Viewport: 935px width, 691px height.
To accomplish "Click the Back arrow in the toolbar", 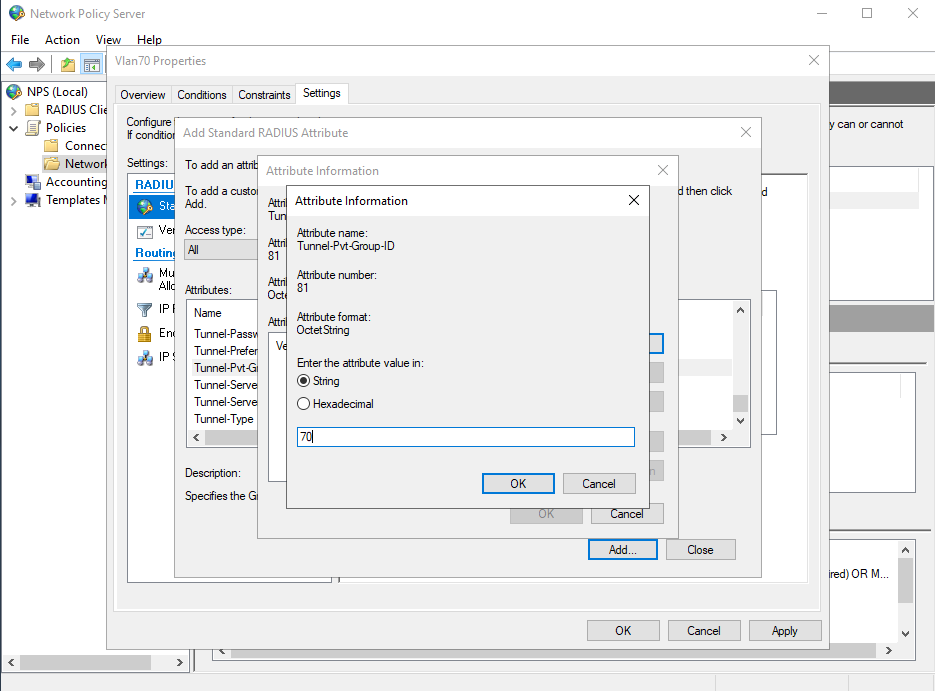I will pyautogui.click(x=14, y=65).
